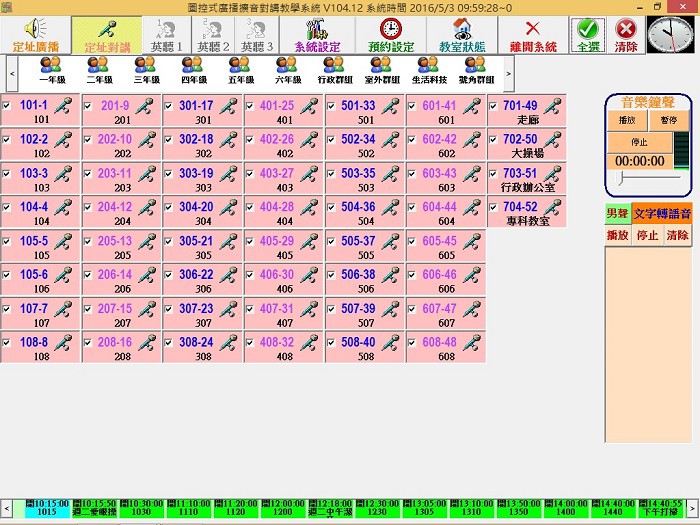This screenshot has height=525, width=700.
Task: Click the 定址廣播 speaker icon
Action: tap(35, 28)
